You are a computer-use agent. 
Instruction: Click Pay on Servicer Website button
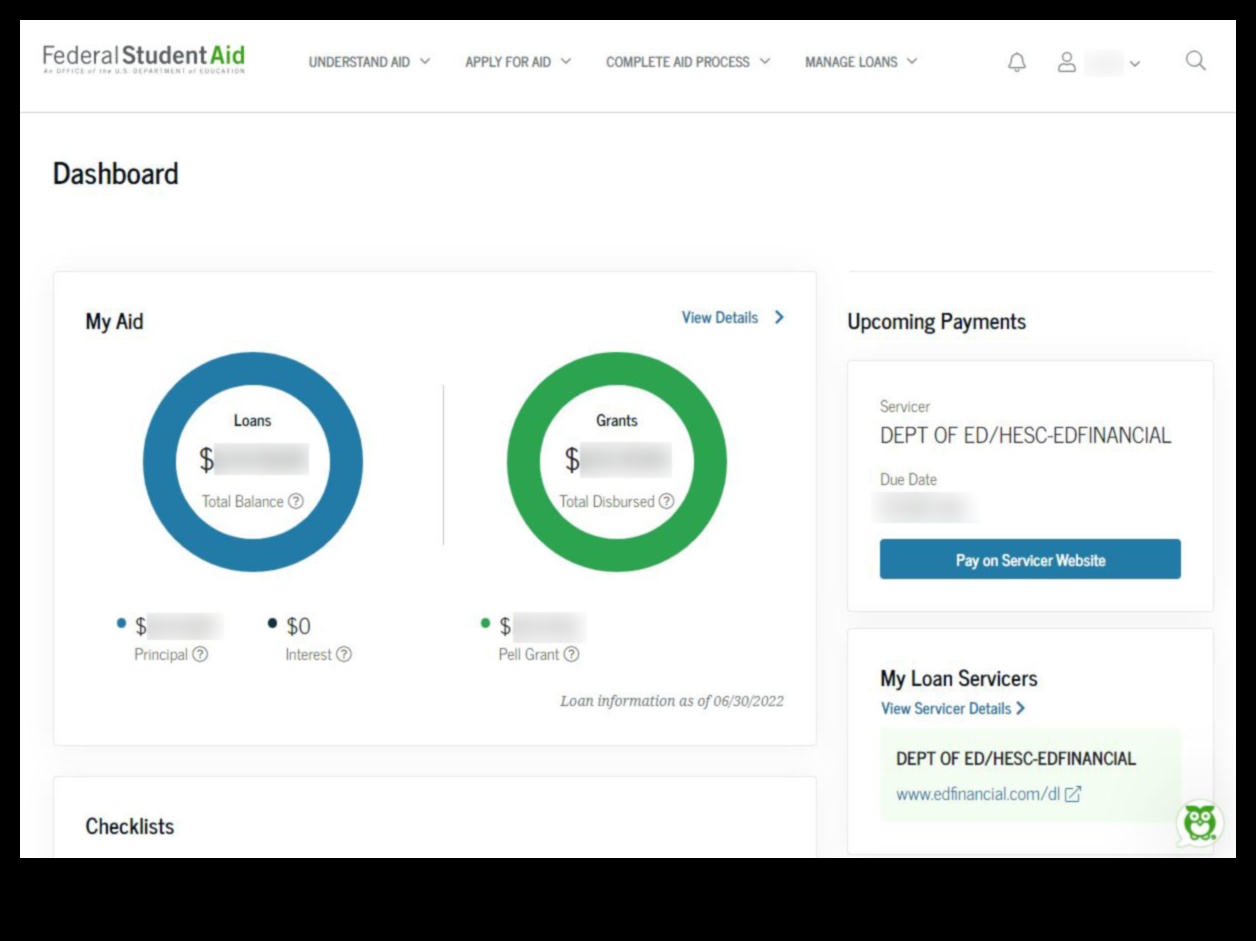(x=1030, y=560)
